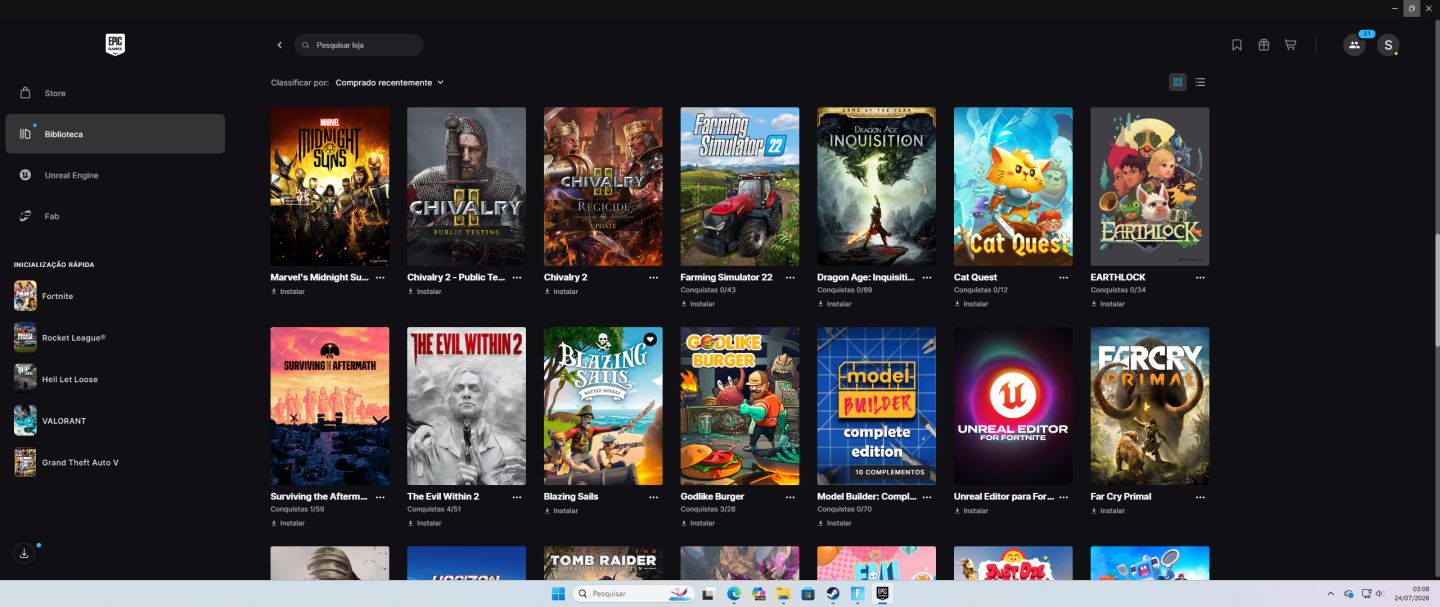
Task: Click the taskbar Pesquisar search box
Action: click(x=634, y=594)
